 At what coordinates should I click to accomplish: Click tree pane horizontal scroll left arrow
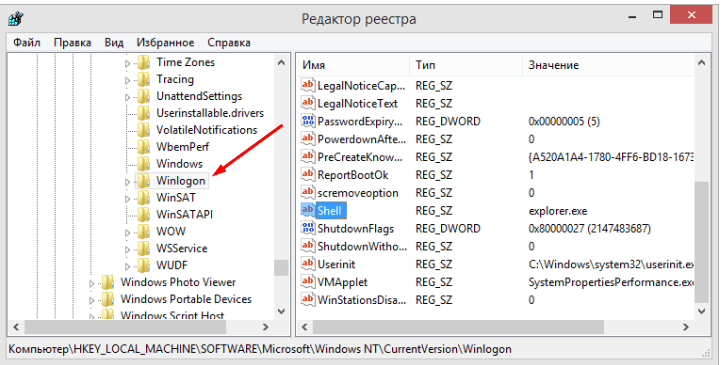coord(16,327)
